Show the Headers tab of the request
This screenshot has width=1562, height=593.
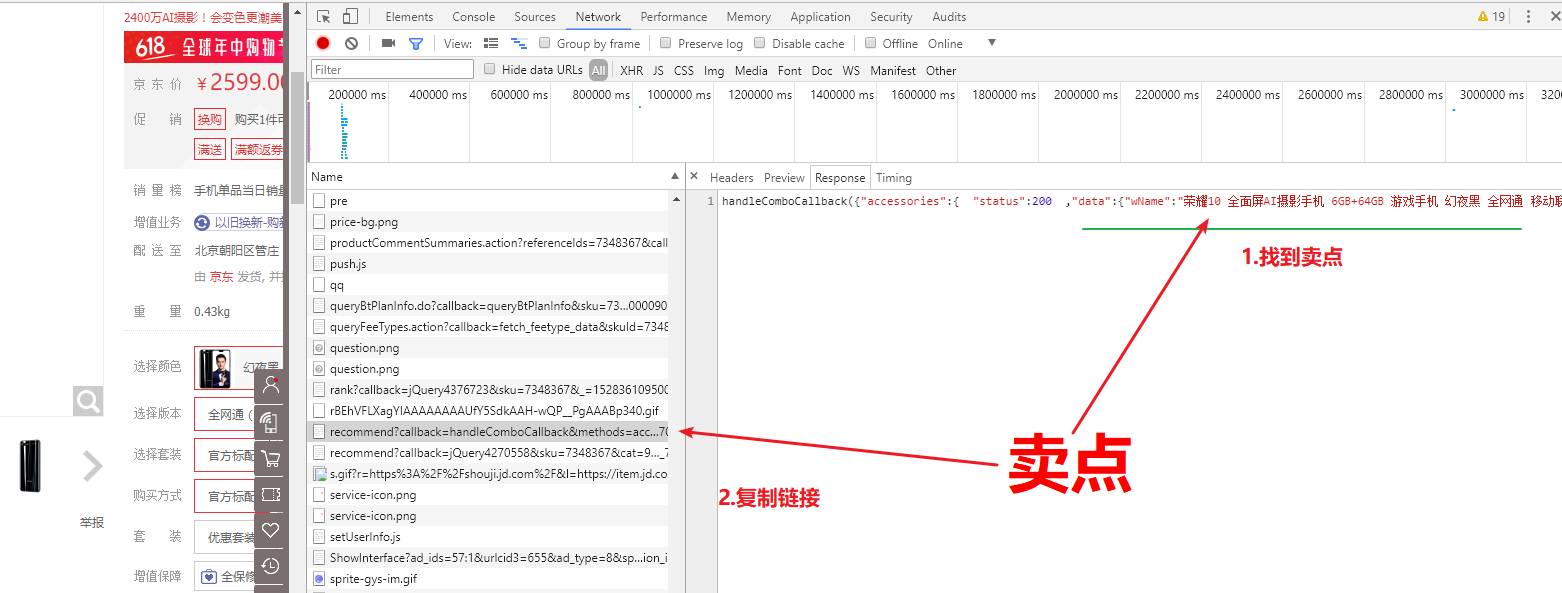tap(732, 177)
